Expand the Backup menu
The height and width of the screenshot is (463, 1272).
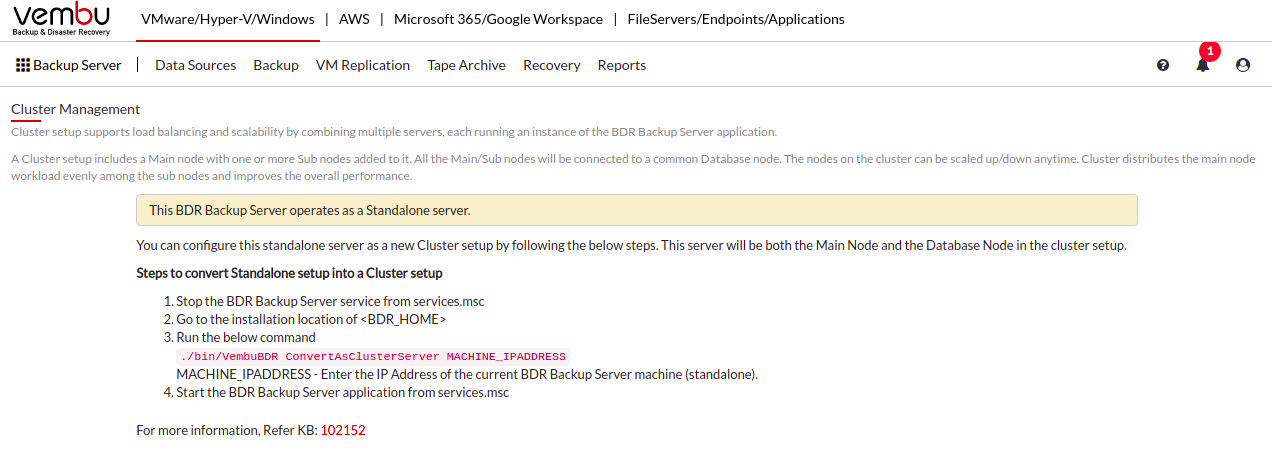276,65
